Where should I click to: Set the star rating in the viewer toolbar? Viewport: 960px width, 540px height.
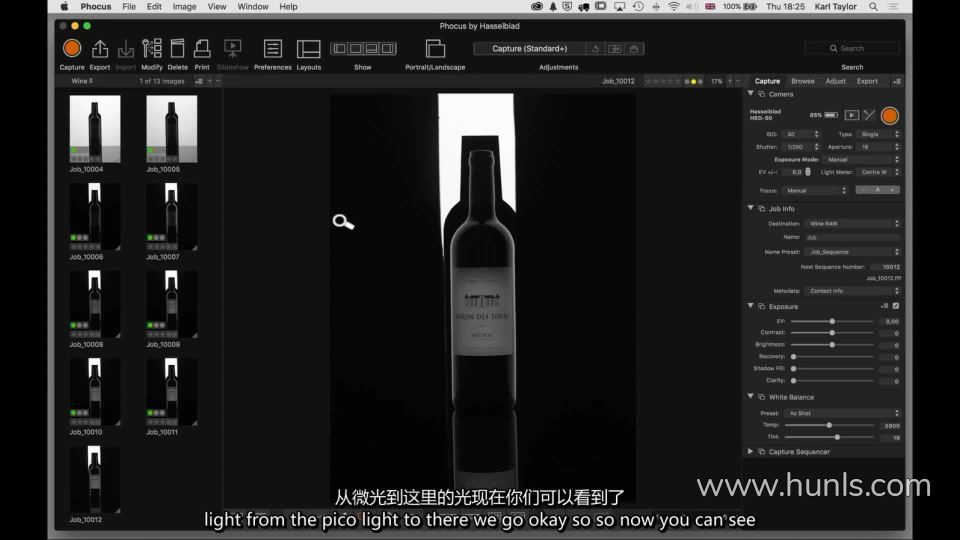click(x=662, y=81)
